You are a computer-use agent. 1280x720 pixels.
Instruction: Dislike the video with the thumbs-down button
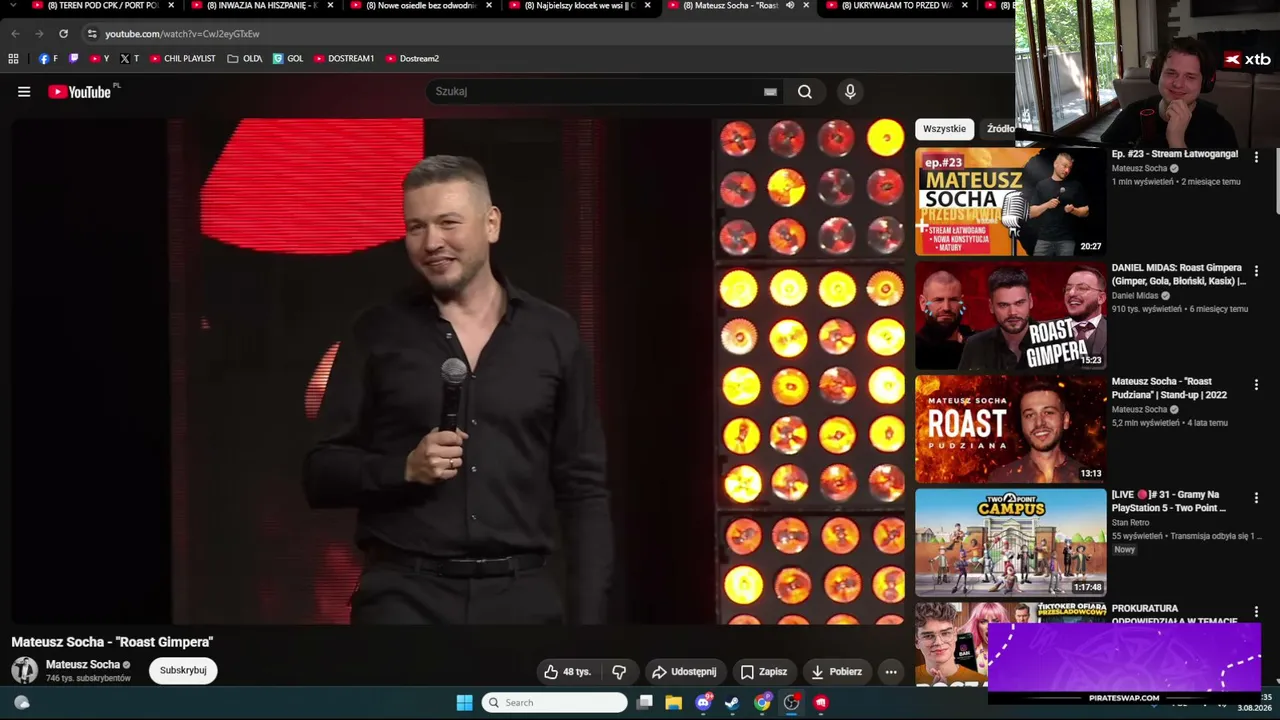pyautogui.click(x=619, y=672)
